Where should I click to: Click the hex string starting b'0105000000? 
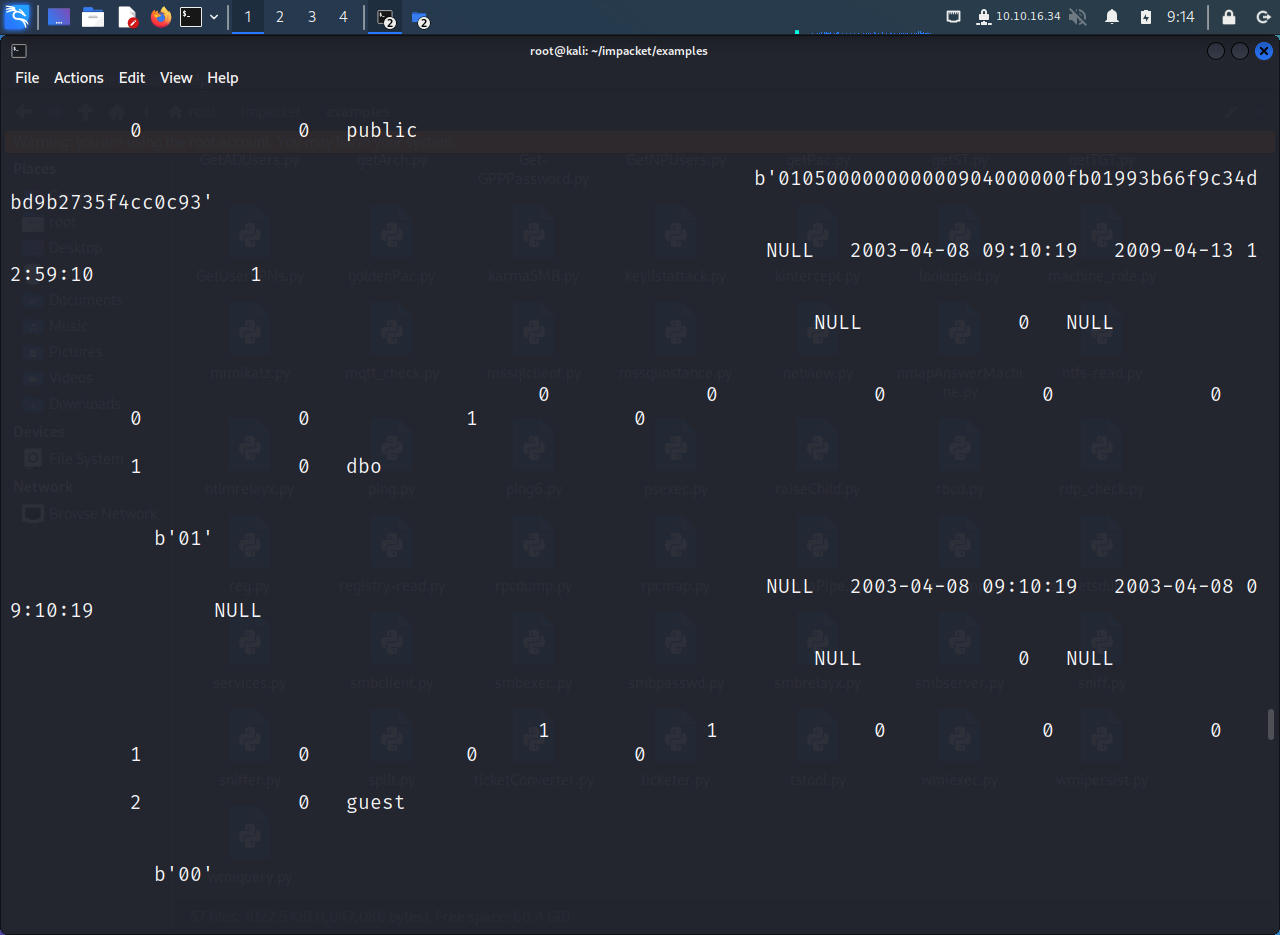point(1006,179)
